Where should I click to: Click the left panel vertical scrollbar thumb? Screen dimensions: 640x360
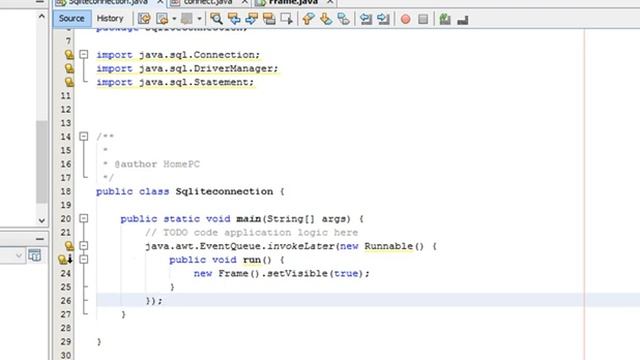[42, 162]
